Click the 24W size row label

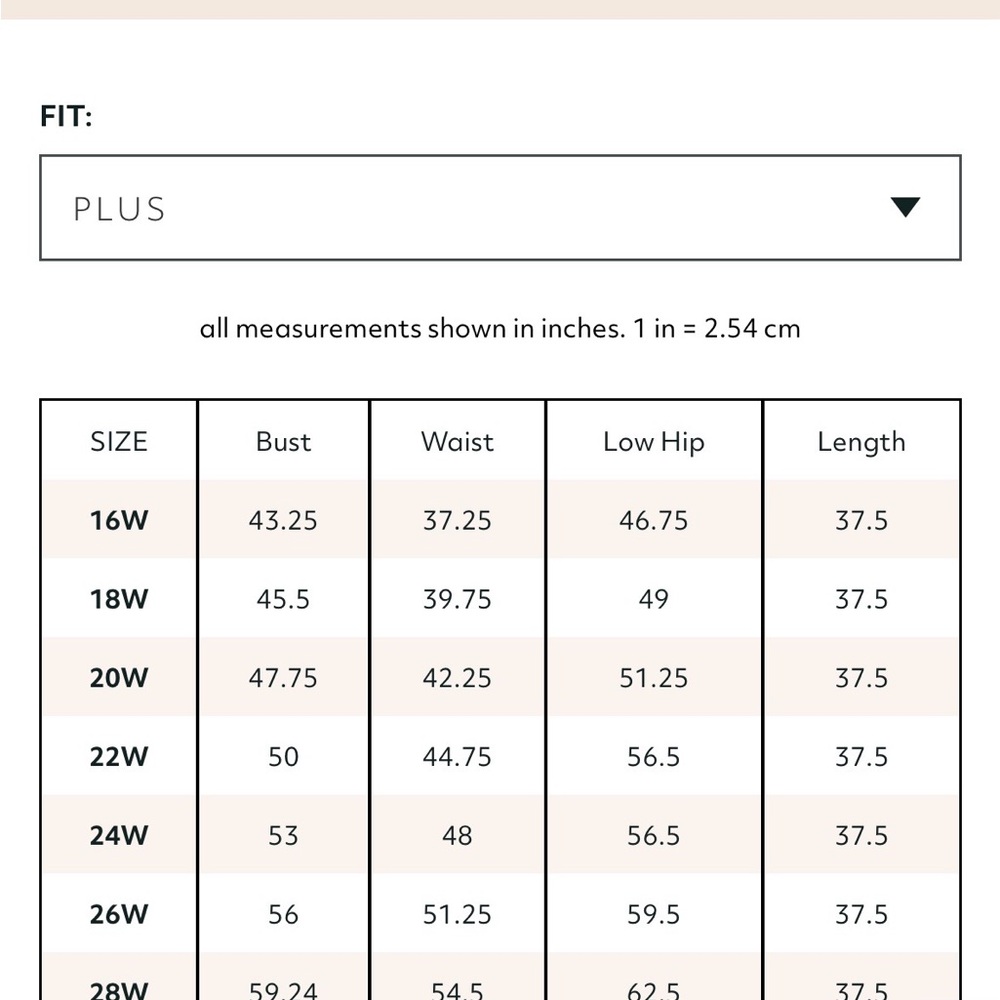coord(119,835)
